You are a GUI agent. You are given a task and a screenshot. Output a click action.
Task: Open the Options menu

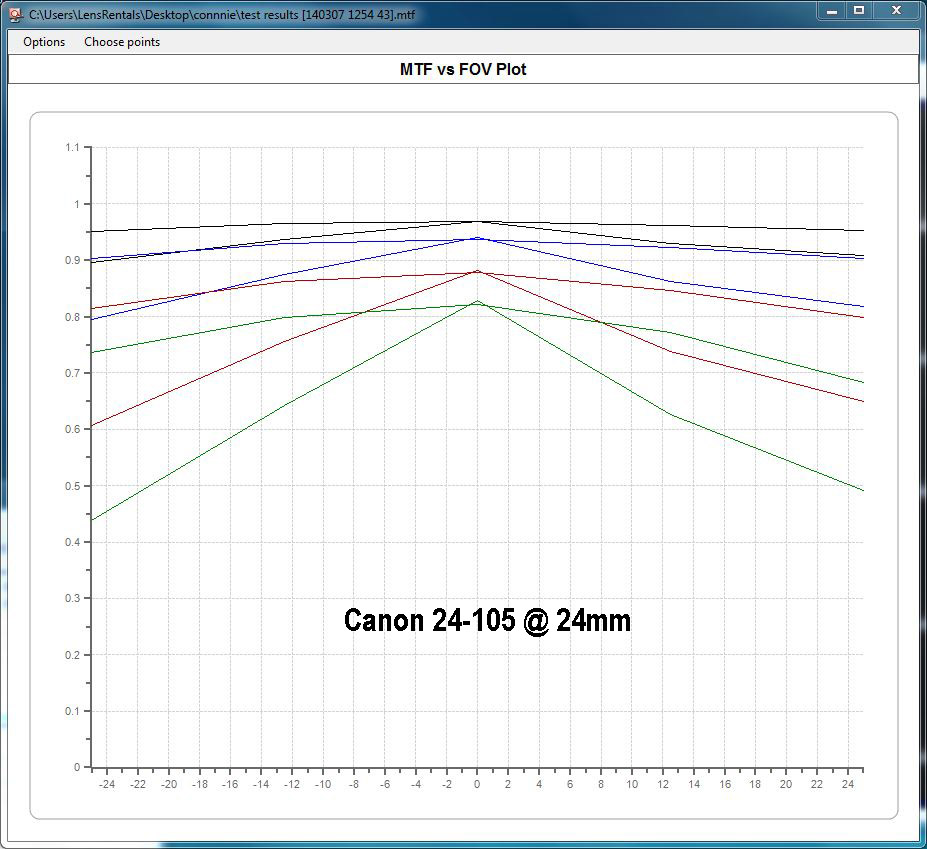point(44,42)
